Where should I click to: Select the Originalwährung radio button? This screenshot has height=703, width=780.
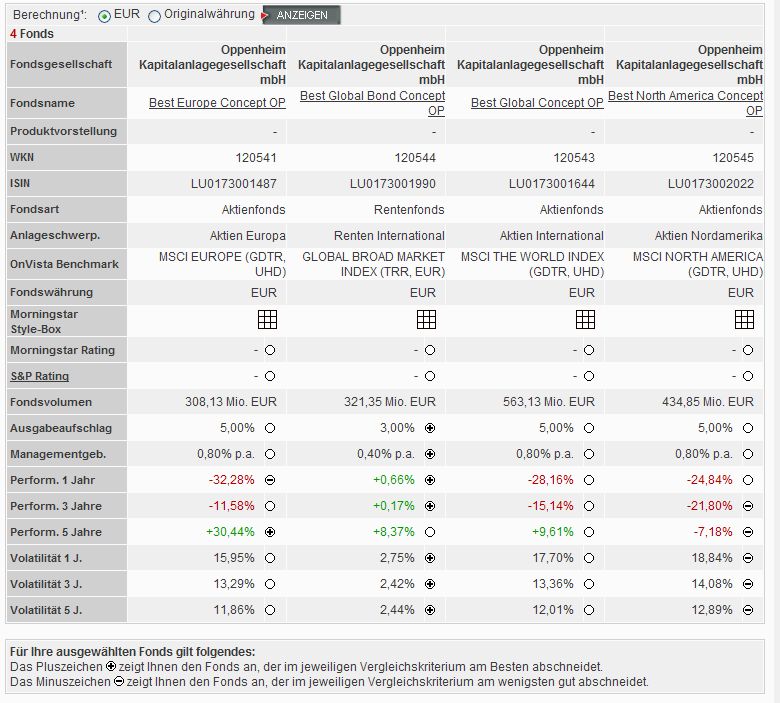click(x=154, y=16)
